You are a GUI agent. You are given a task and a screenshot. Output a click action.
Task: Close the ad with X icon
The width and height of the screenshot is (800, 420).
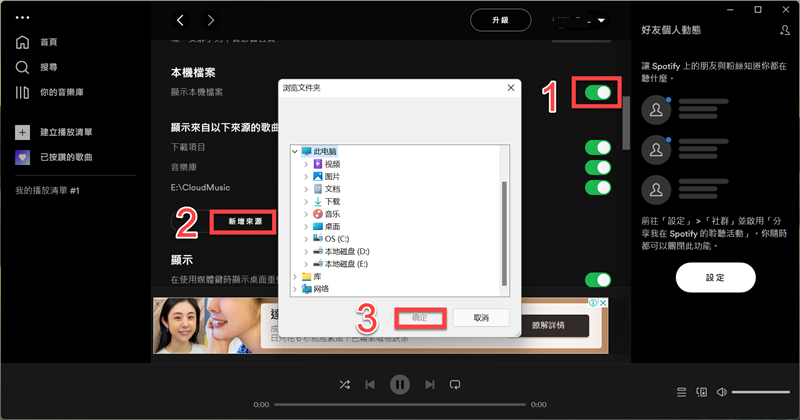tap(603, 303)
